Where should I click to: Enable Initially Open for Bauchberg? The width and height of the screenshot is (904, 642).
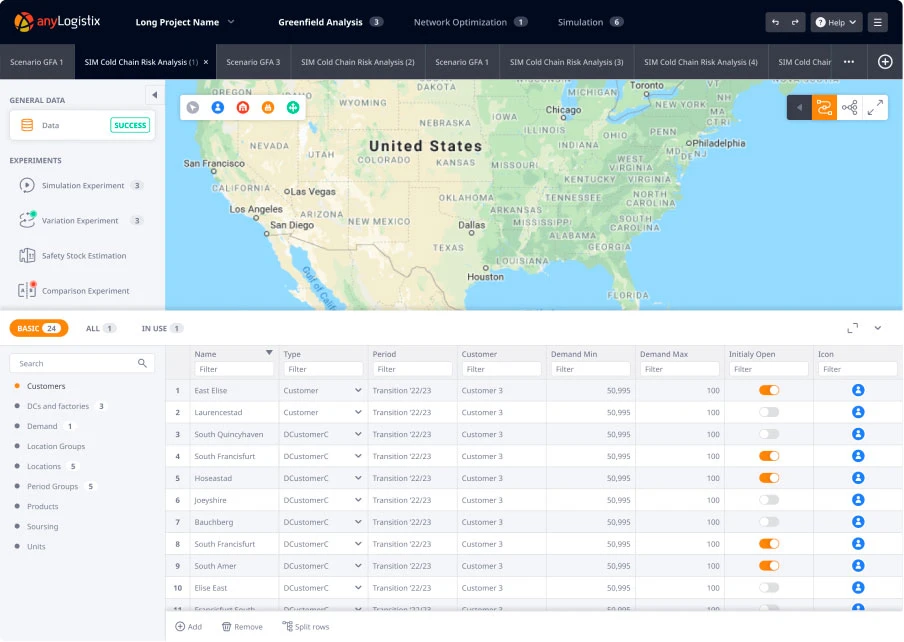pos(770,521)
